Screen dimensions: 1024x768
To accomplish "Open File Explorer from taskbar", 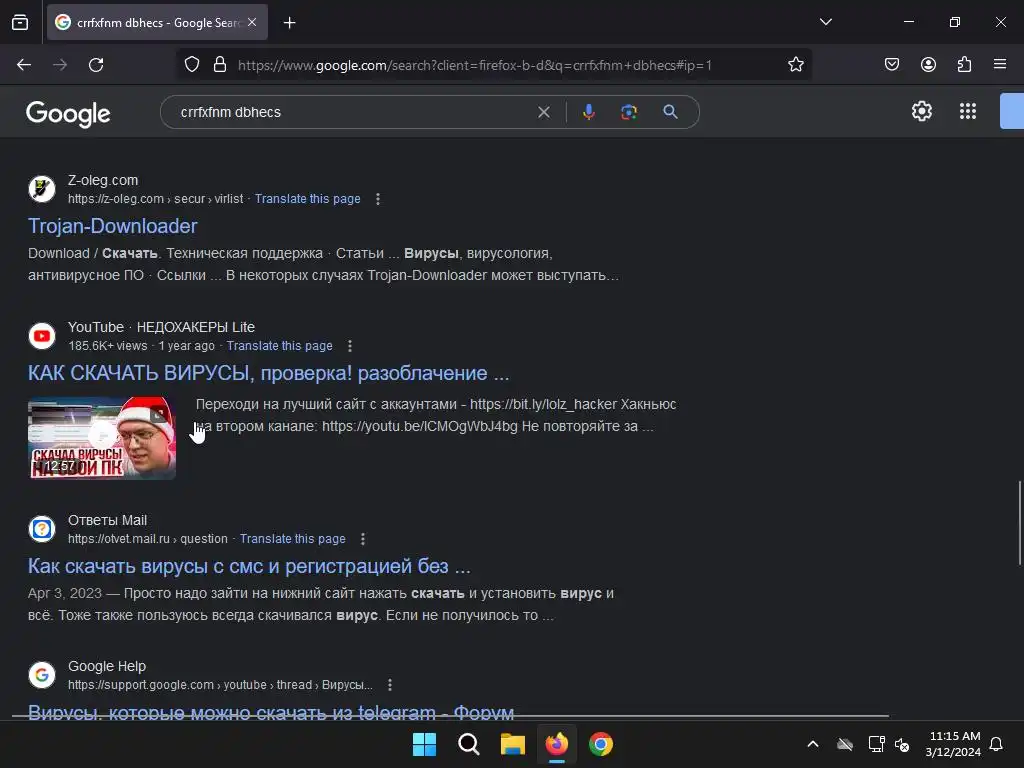I will click(x=513, y=744).
